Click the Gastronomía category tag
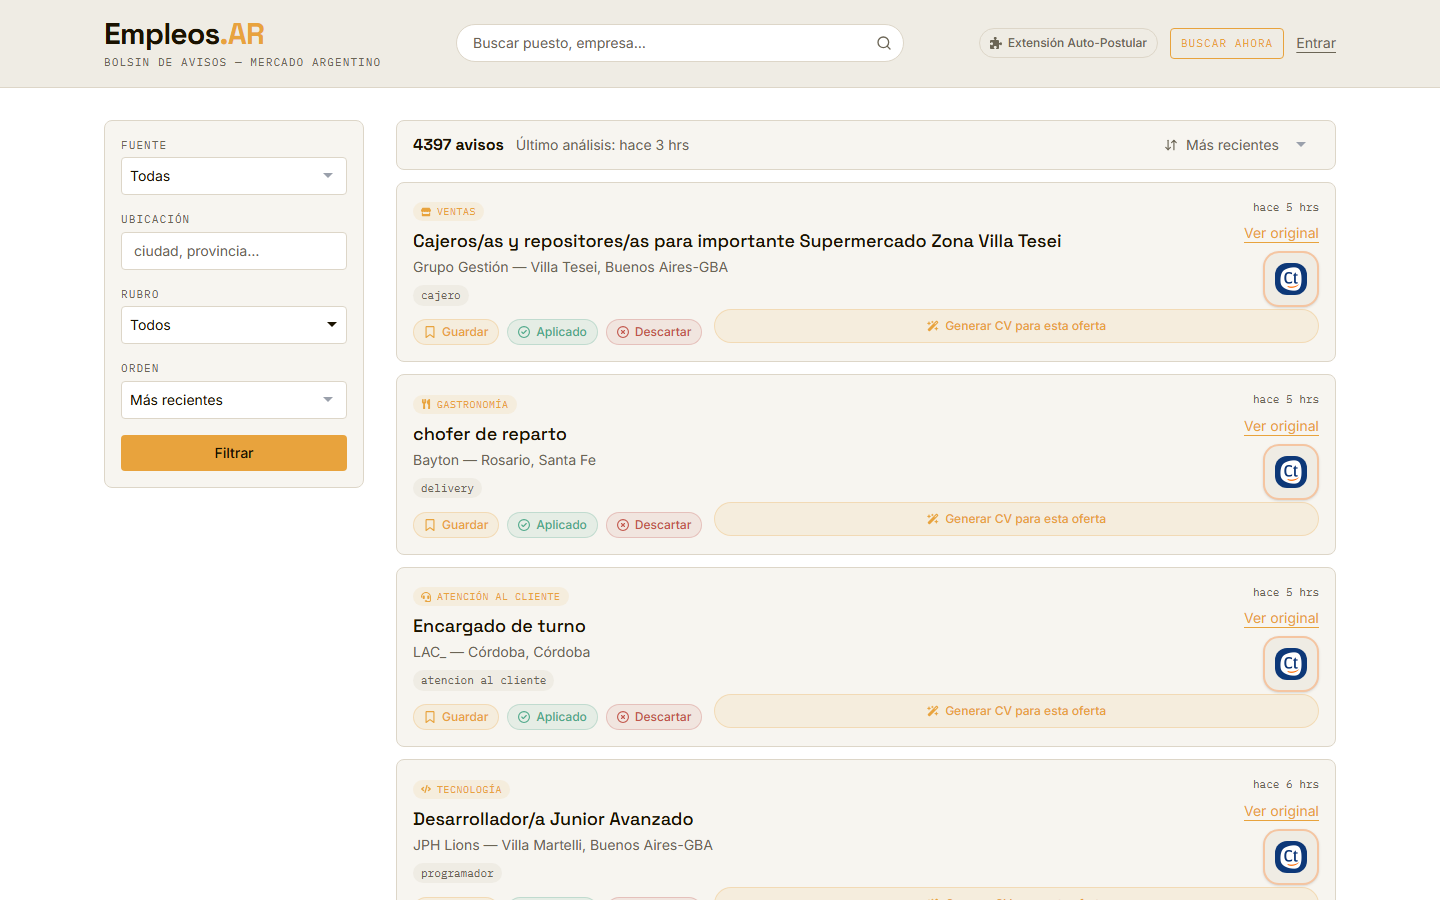The image size is (1440, 900). point(465,405)
